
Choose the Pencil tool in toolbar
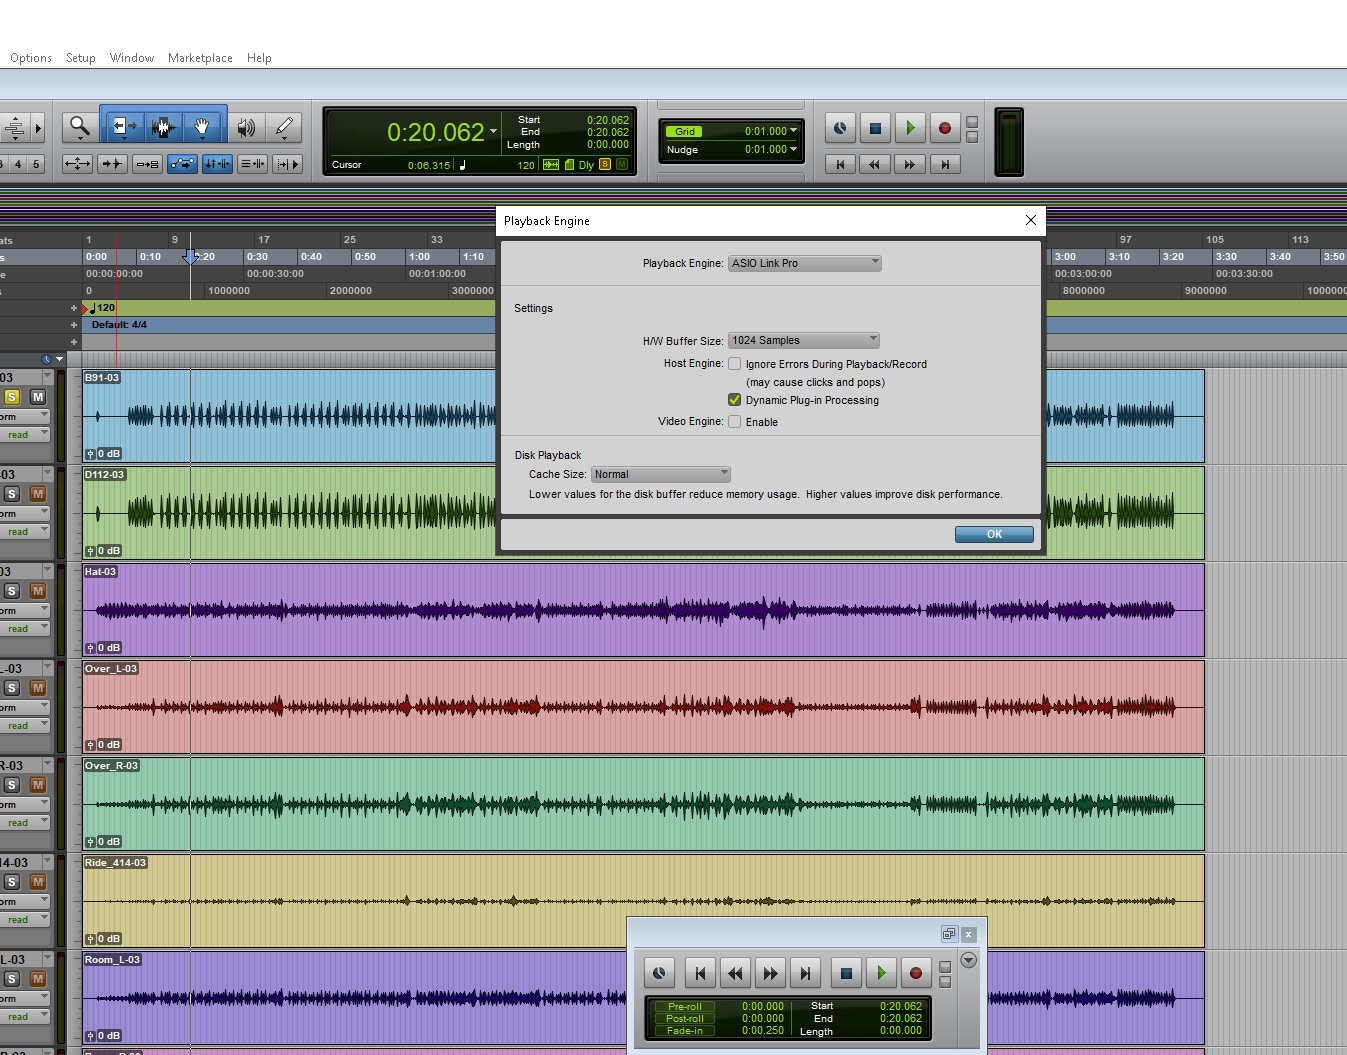pos(284,127)
